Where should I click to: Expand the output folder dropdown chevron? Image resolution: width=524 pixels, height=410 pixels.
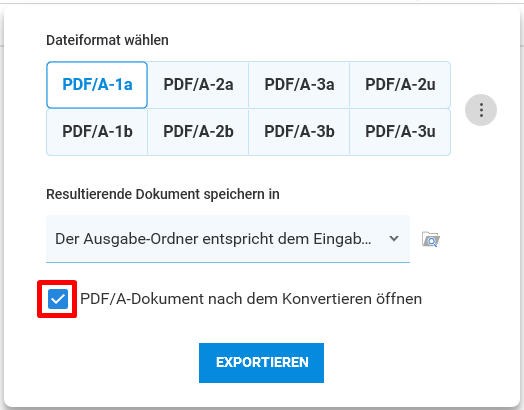(x=394, y=239)
